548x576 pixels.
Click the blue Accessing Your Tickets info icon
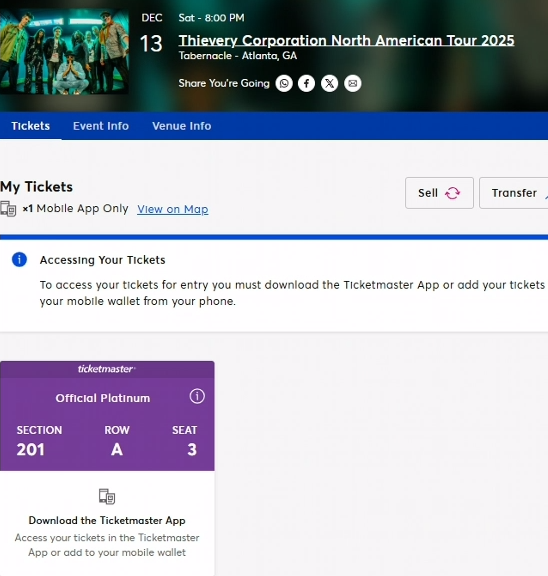tap(19, 259)
